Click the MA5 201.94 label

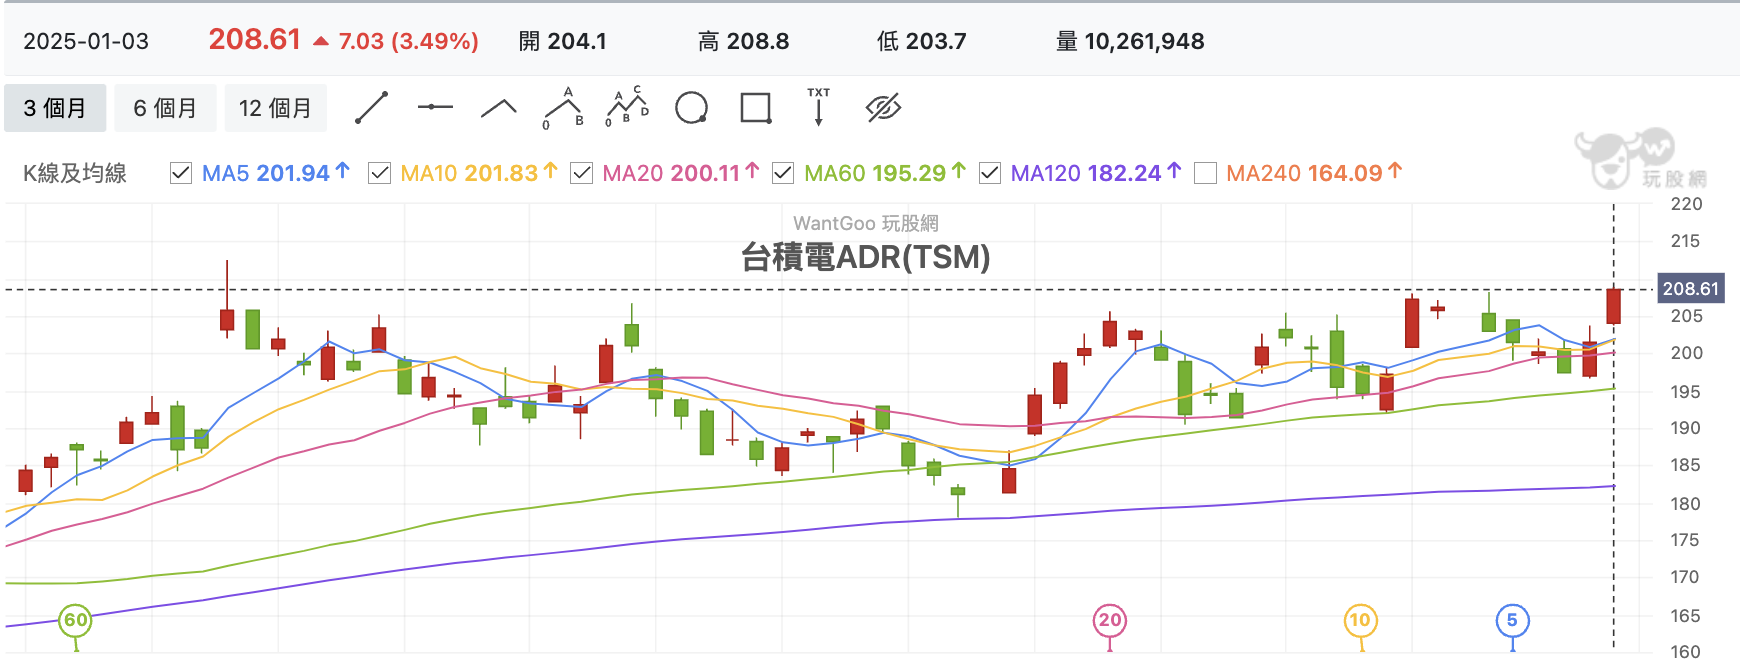tap(266, 173)
